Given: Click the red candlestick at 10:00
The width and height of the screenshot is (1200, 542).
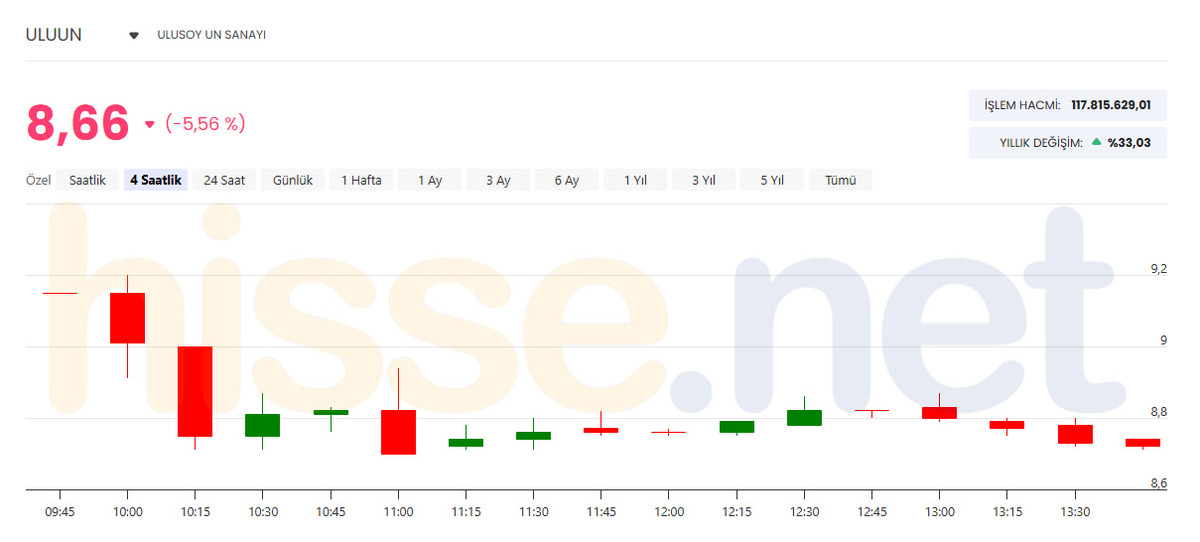Looking at the screenshot, I should click(127, 318).
